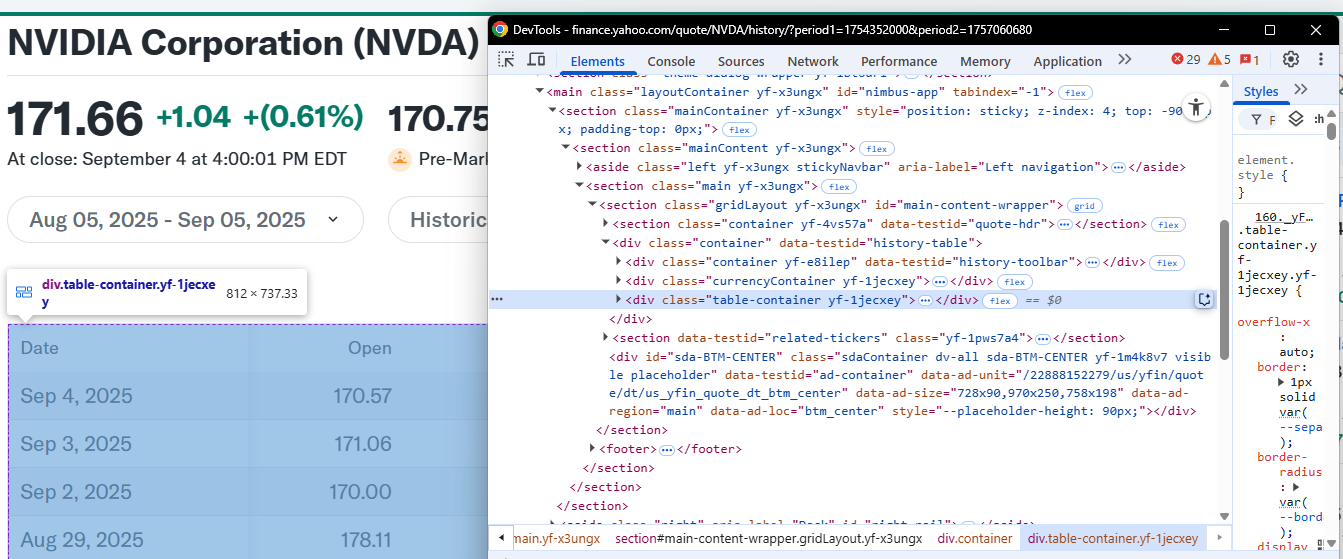Click flex badge on history-toolbar row
The height and width of the screenshot is (559, 1343).
click(x=1166, y=263)
